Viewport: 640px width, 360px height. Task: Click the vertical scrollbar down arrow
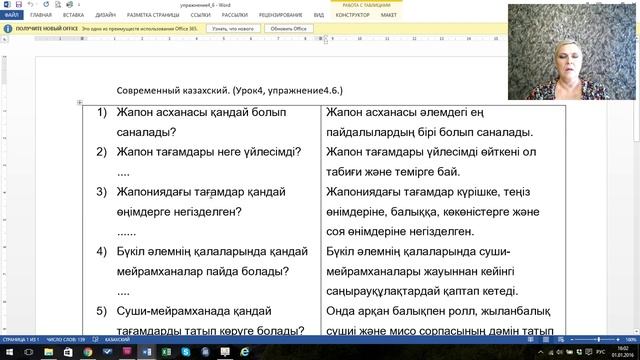637,331
